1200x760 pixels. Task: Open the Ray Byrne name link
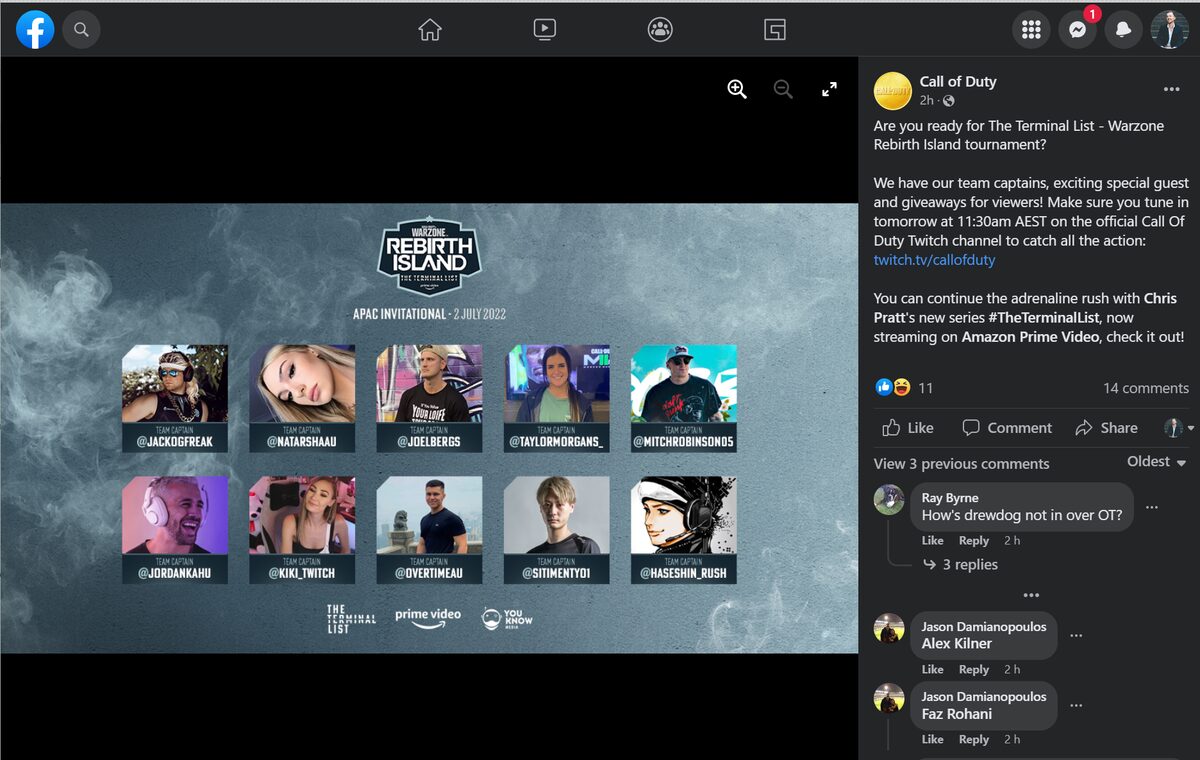point(950,498)
